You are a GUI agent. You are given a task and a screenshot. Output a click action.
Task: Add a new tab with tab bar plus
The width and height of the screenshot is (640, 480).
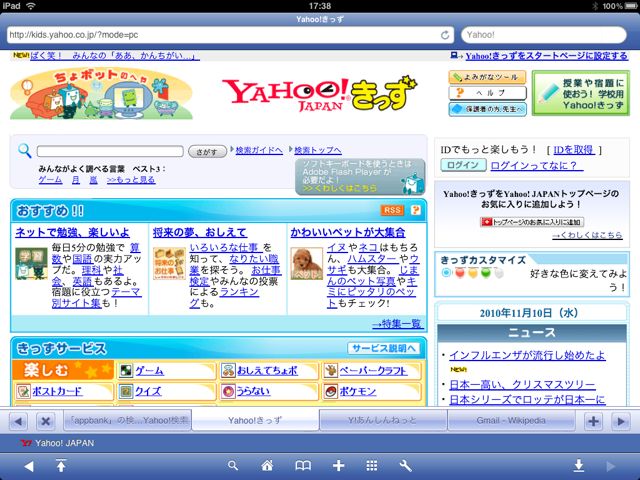[x=593, y=421]
